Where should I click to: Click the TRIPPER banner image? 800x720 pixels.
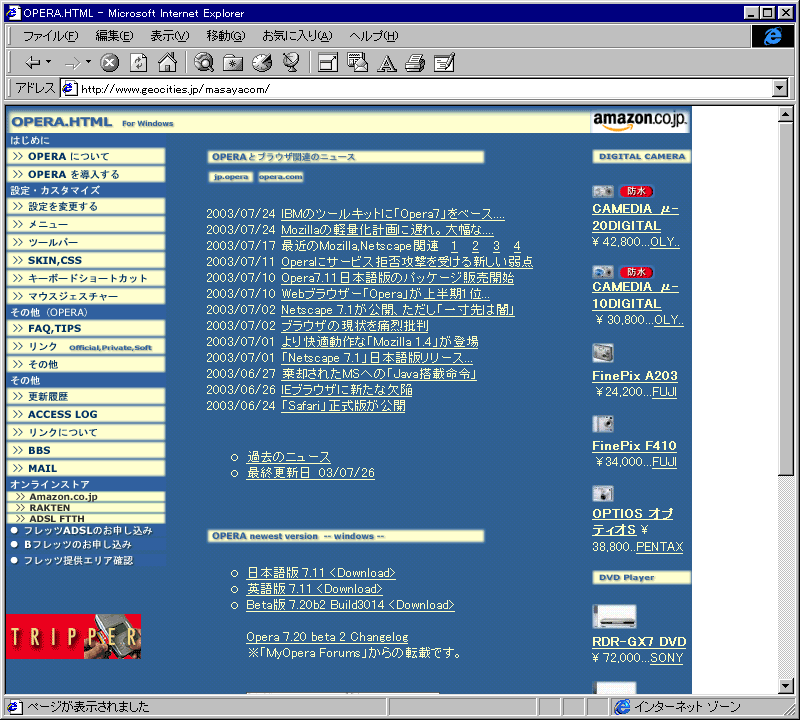coord(73,636)
